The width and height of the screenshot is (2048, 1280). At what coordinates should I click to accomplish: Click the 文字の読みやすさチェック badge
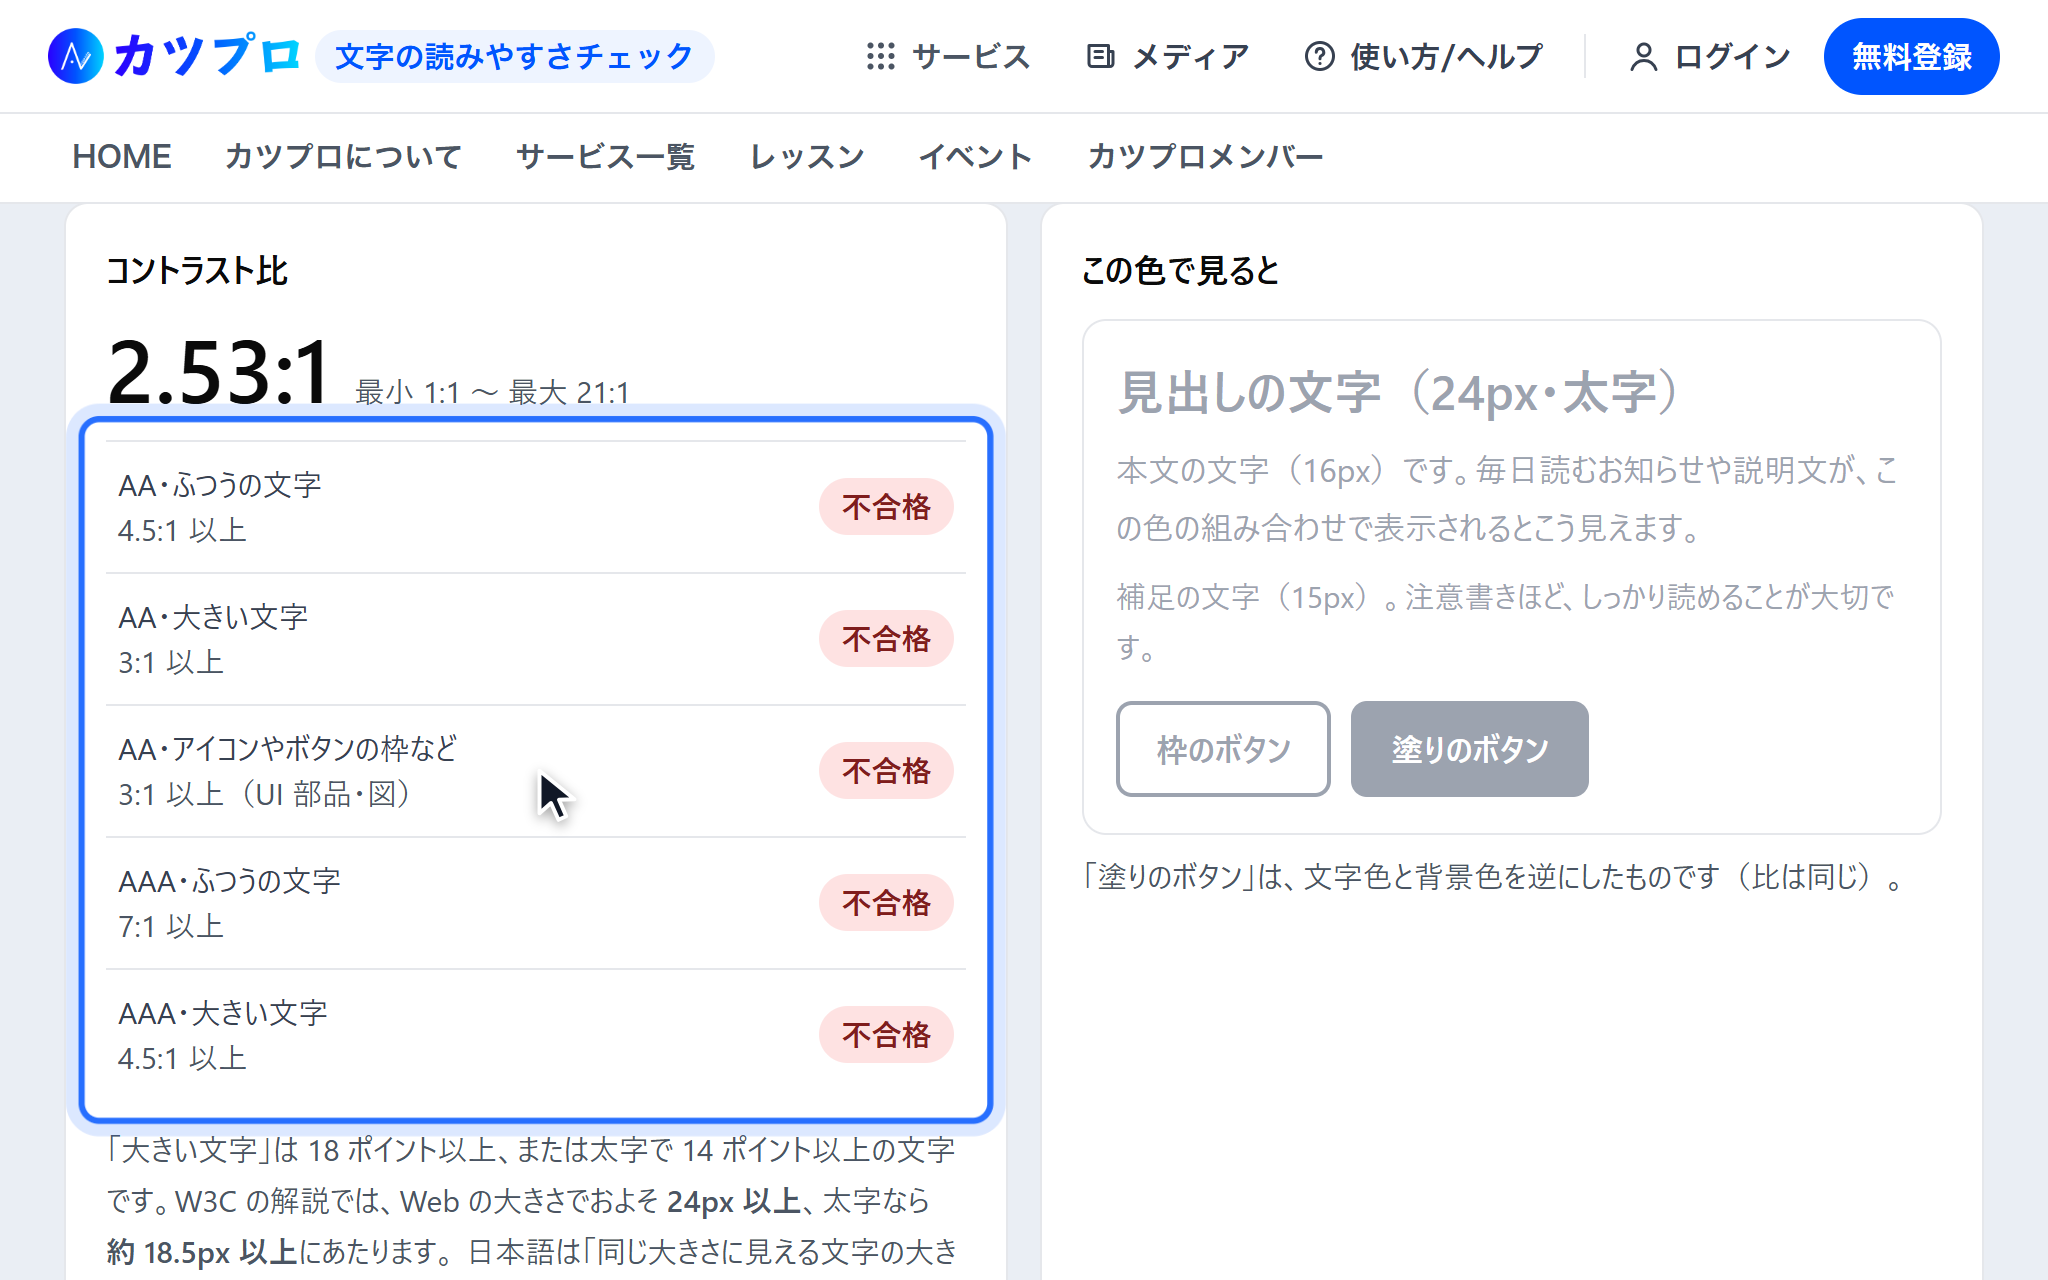514,56
